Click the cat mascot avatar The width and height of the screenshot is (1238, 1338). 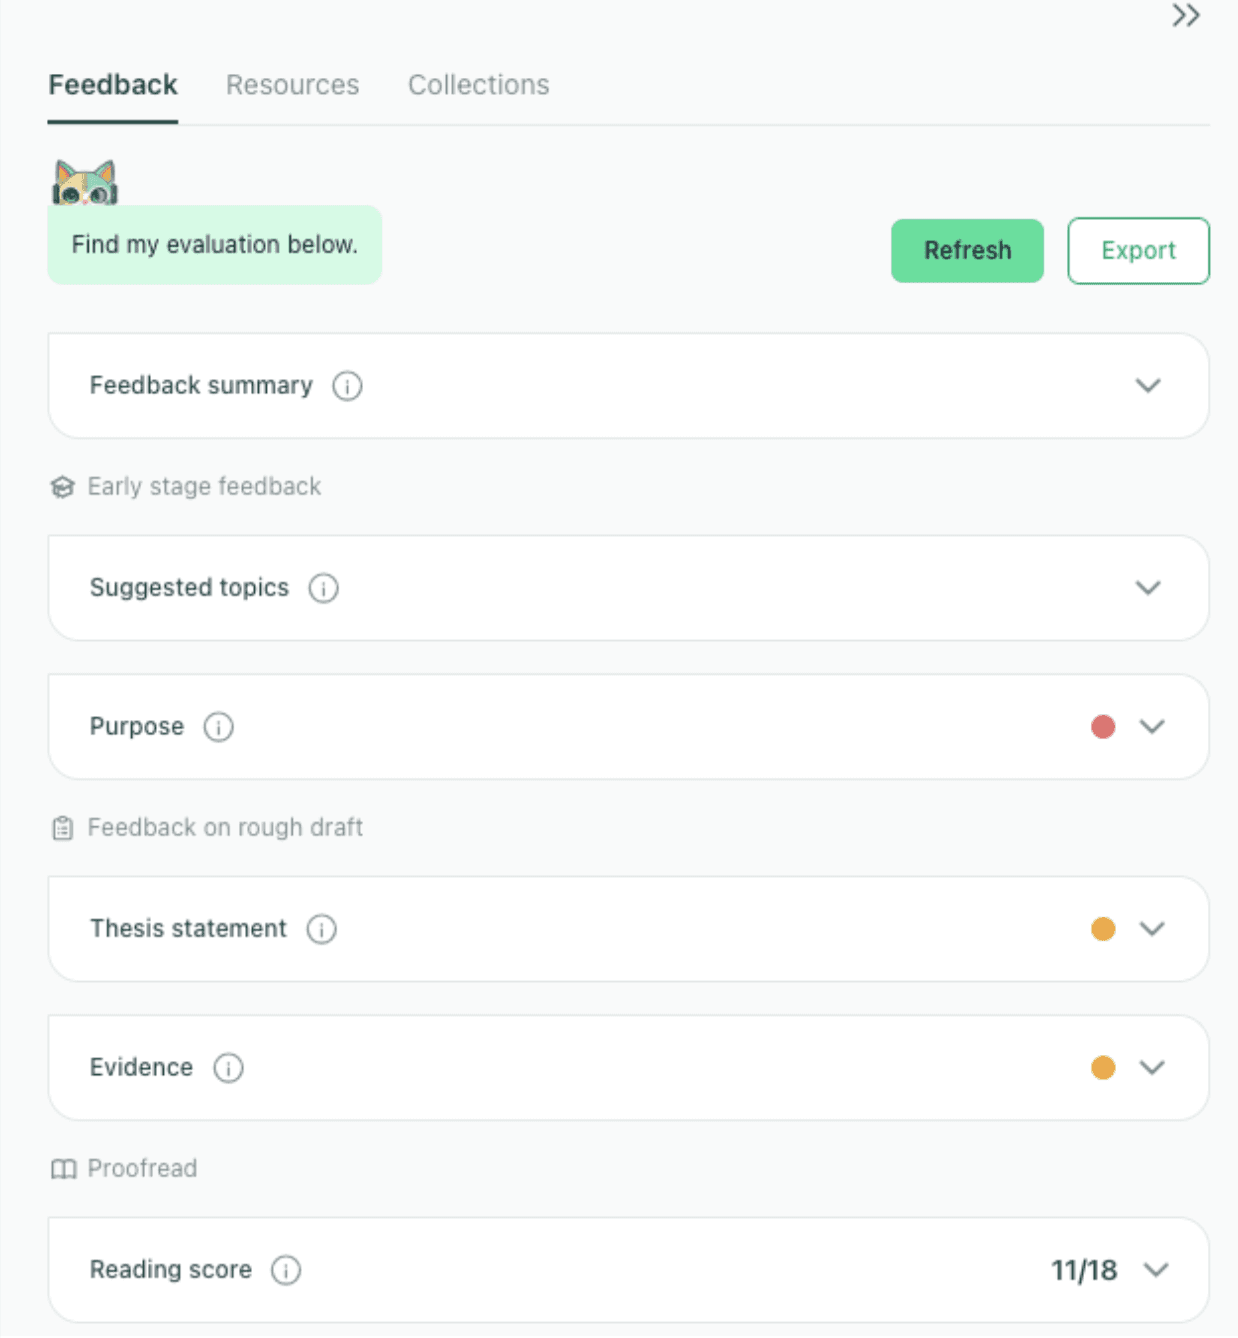(85, 183)
